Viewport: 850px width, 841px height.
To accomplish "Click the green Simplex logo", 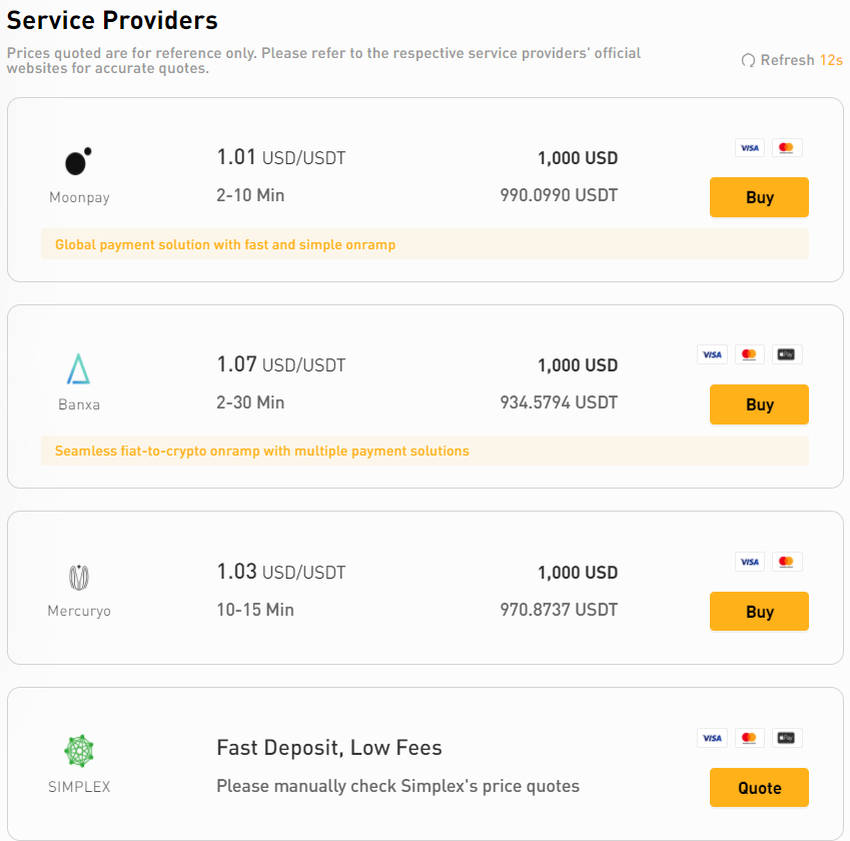I will (x=79, y=752).
